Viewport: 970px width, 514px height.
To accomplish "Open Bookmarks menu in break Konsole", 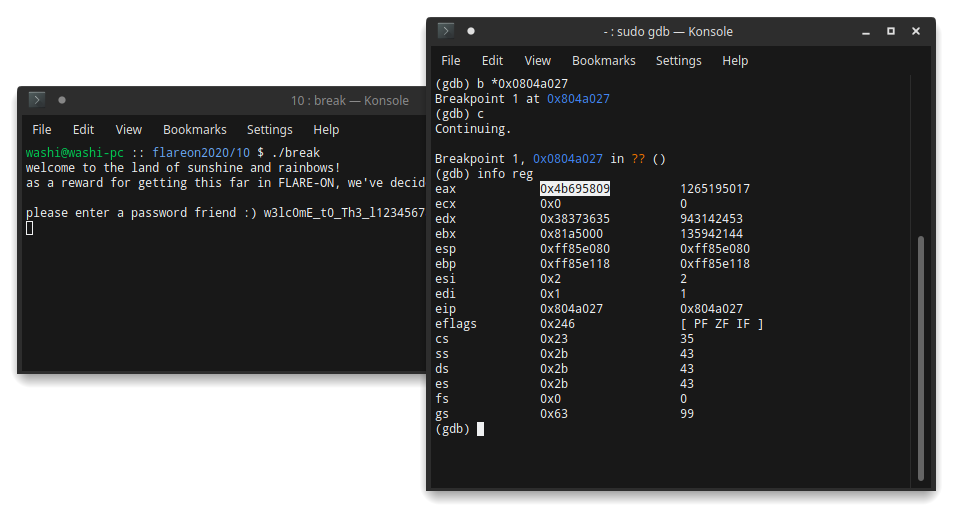I will (195, 129).
